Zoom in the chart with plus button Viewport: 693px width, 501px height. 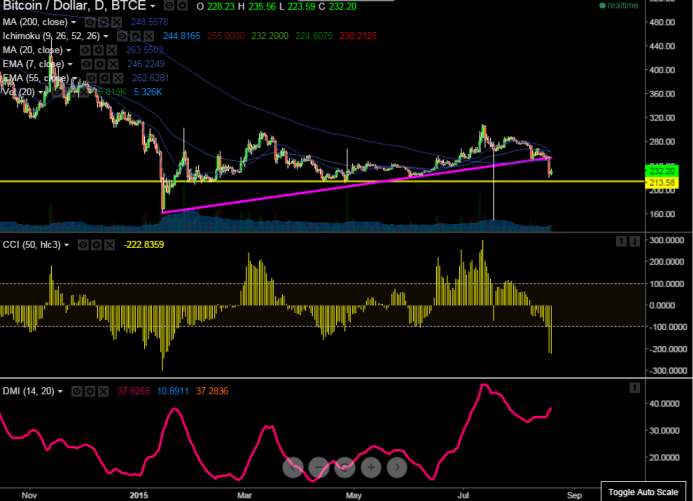[371, 467]
